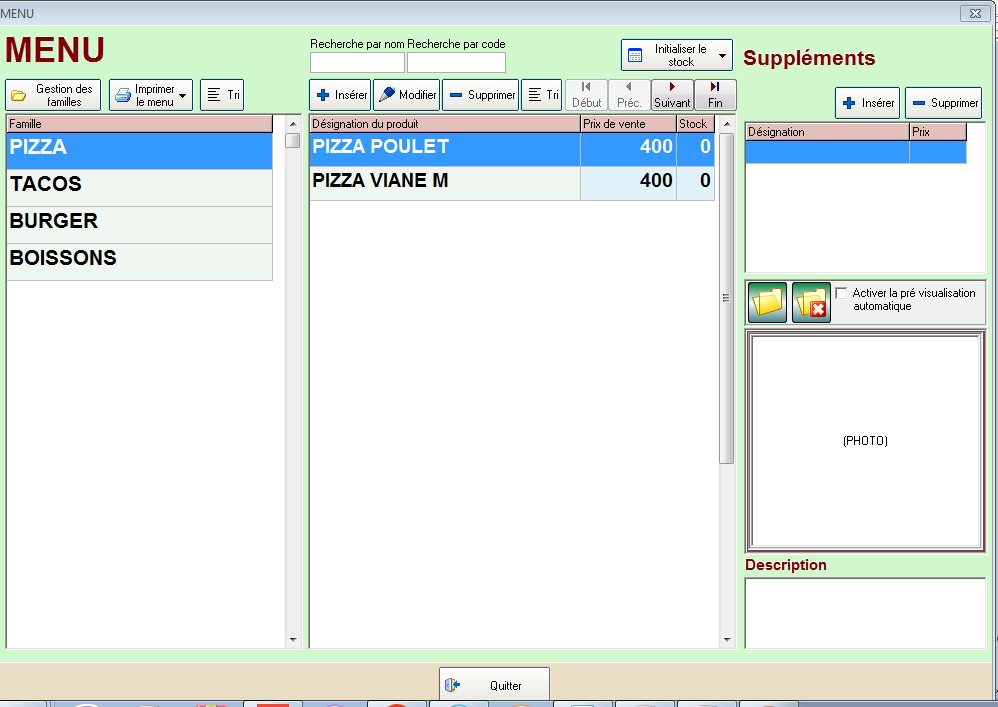Click Insérer product button with plus icon
Viewport: 998px width, 707px height.
(x=341, y=95)
